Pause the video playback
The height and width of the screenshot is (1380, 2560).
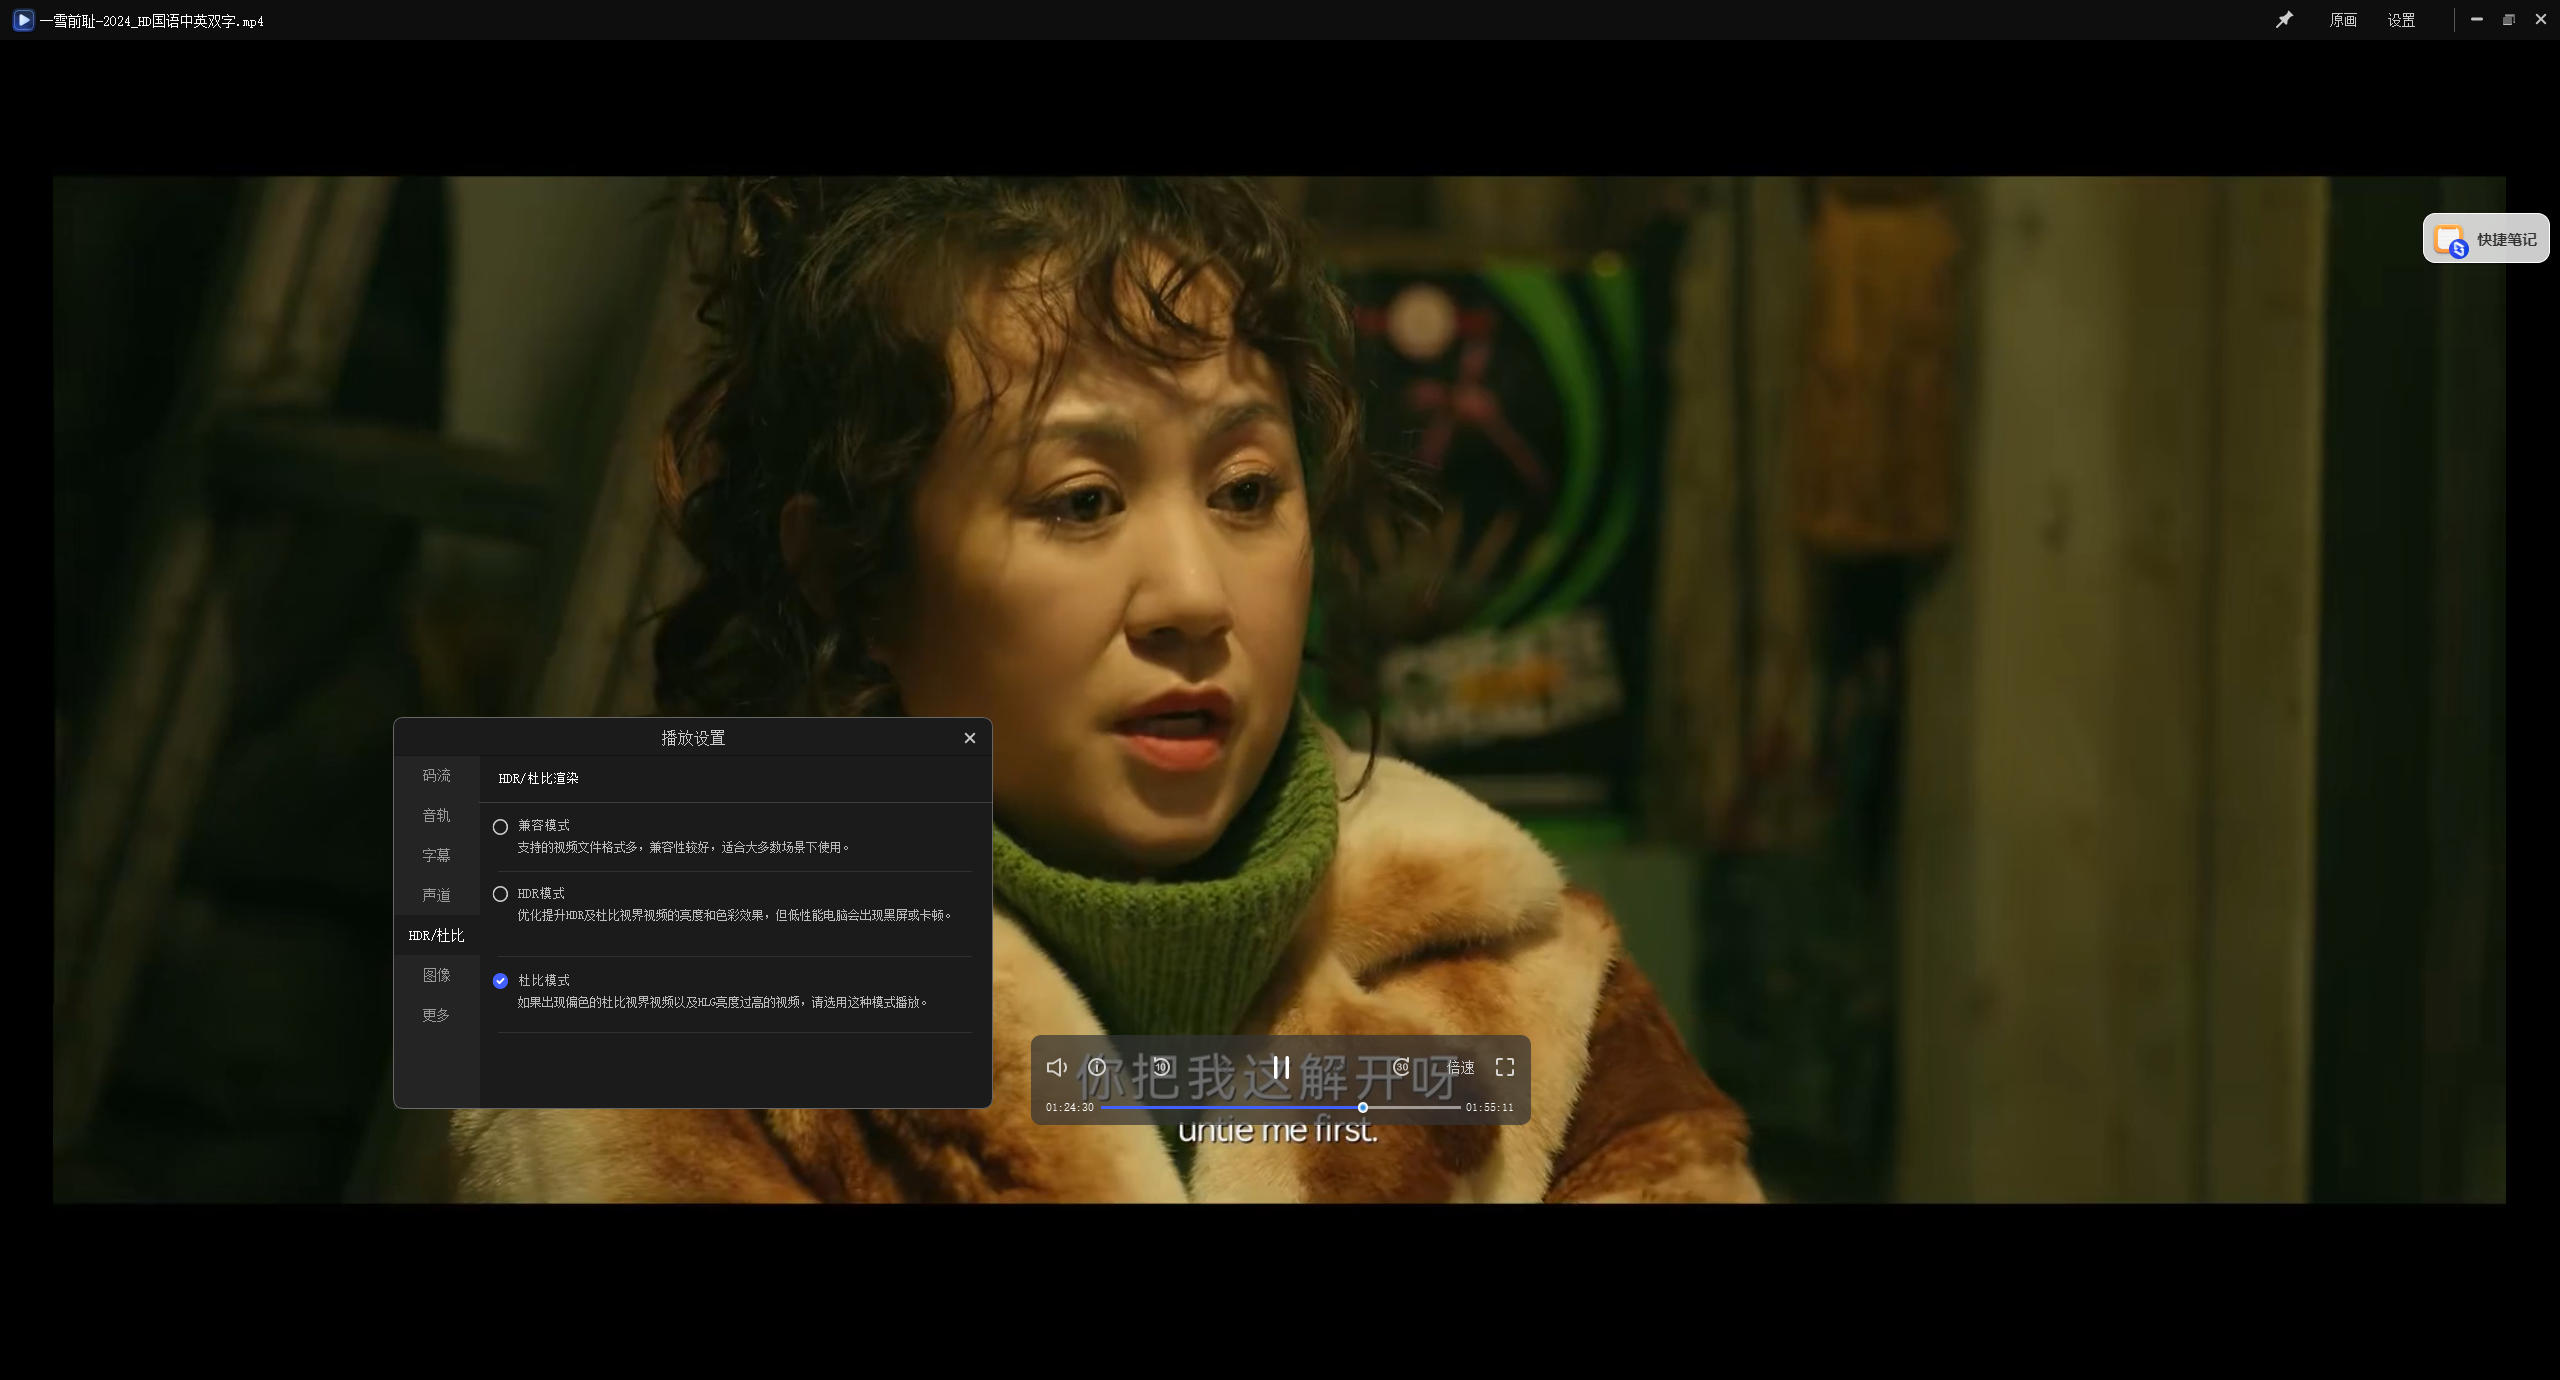click(x=1280, y=1067)
